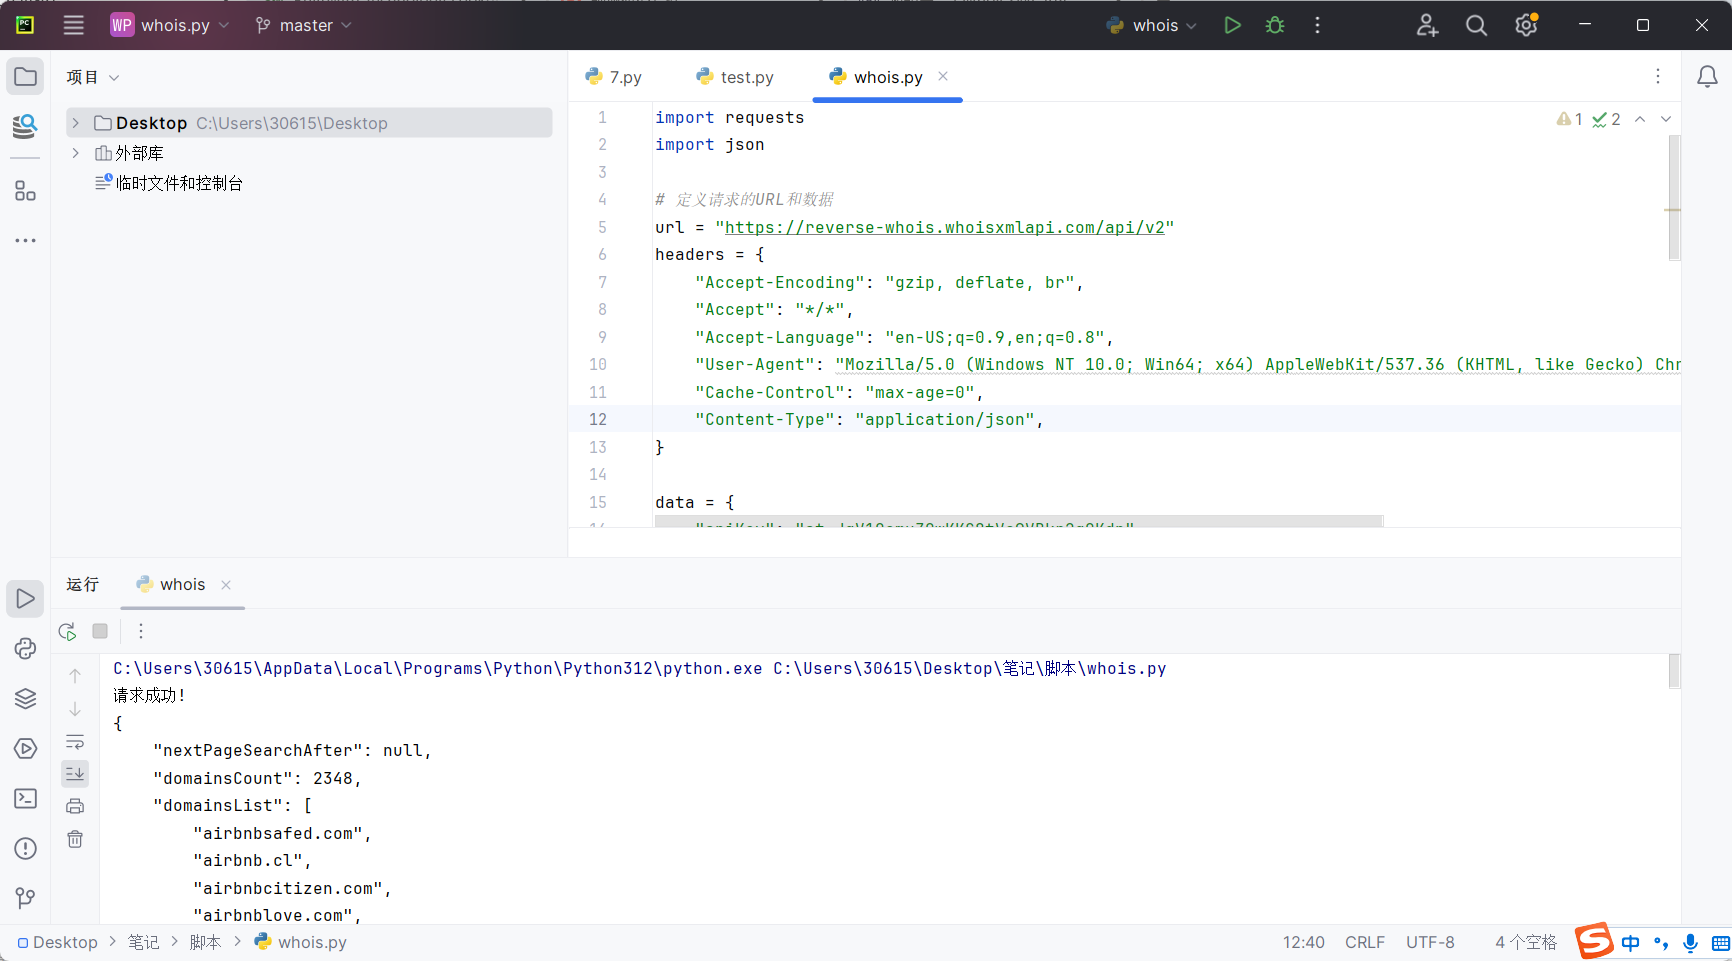
Task: Print the console output
Action: point(75,806)
